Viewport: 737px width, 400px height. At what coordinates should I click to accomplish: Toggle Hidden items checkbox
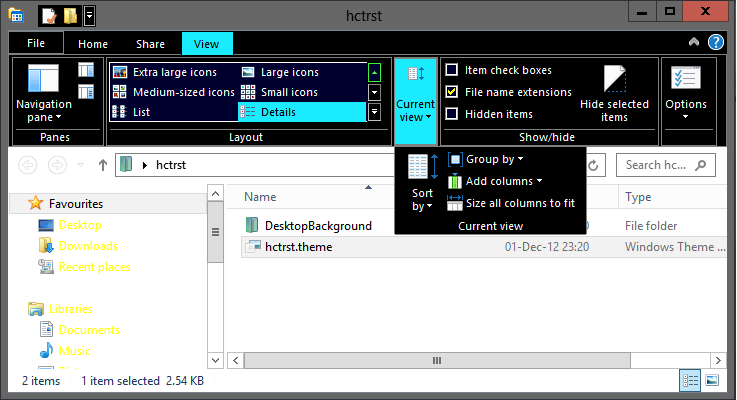pos(453,114)
